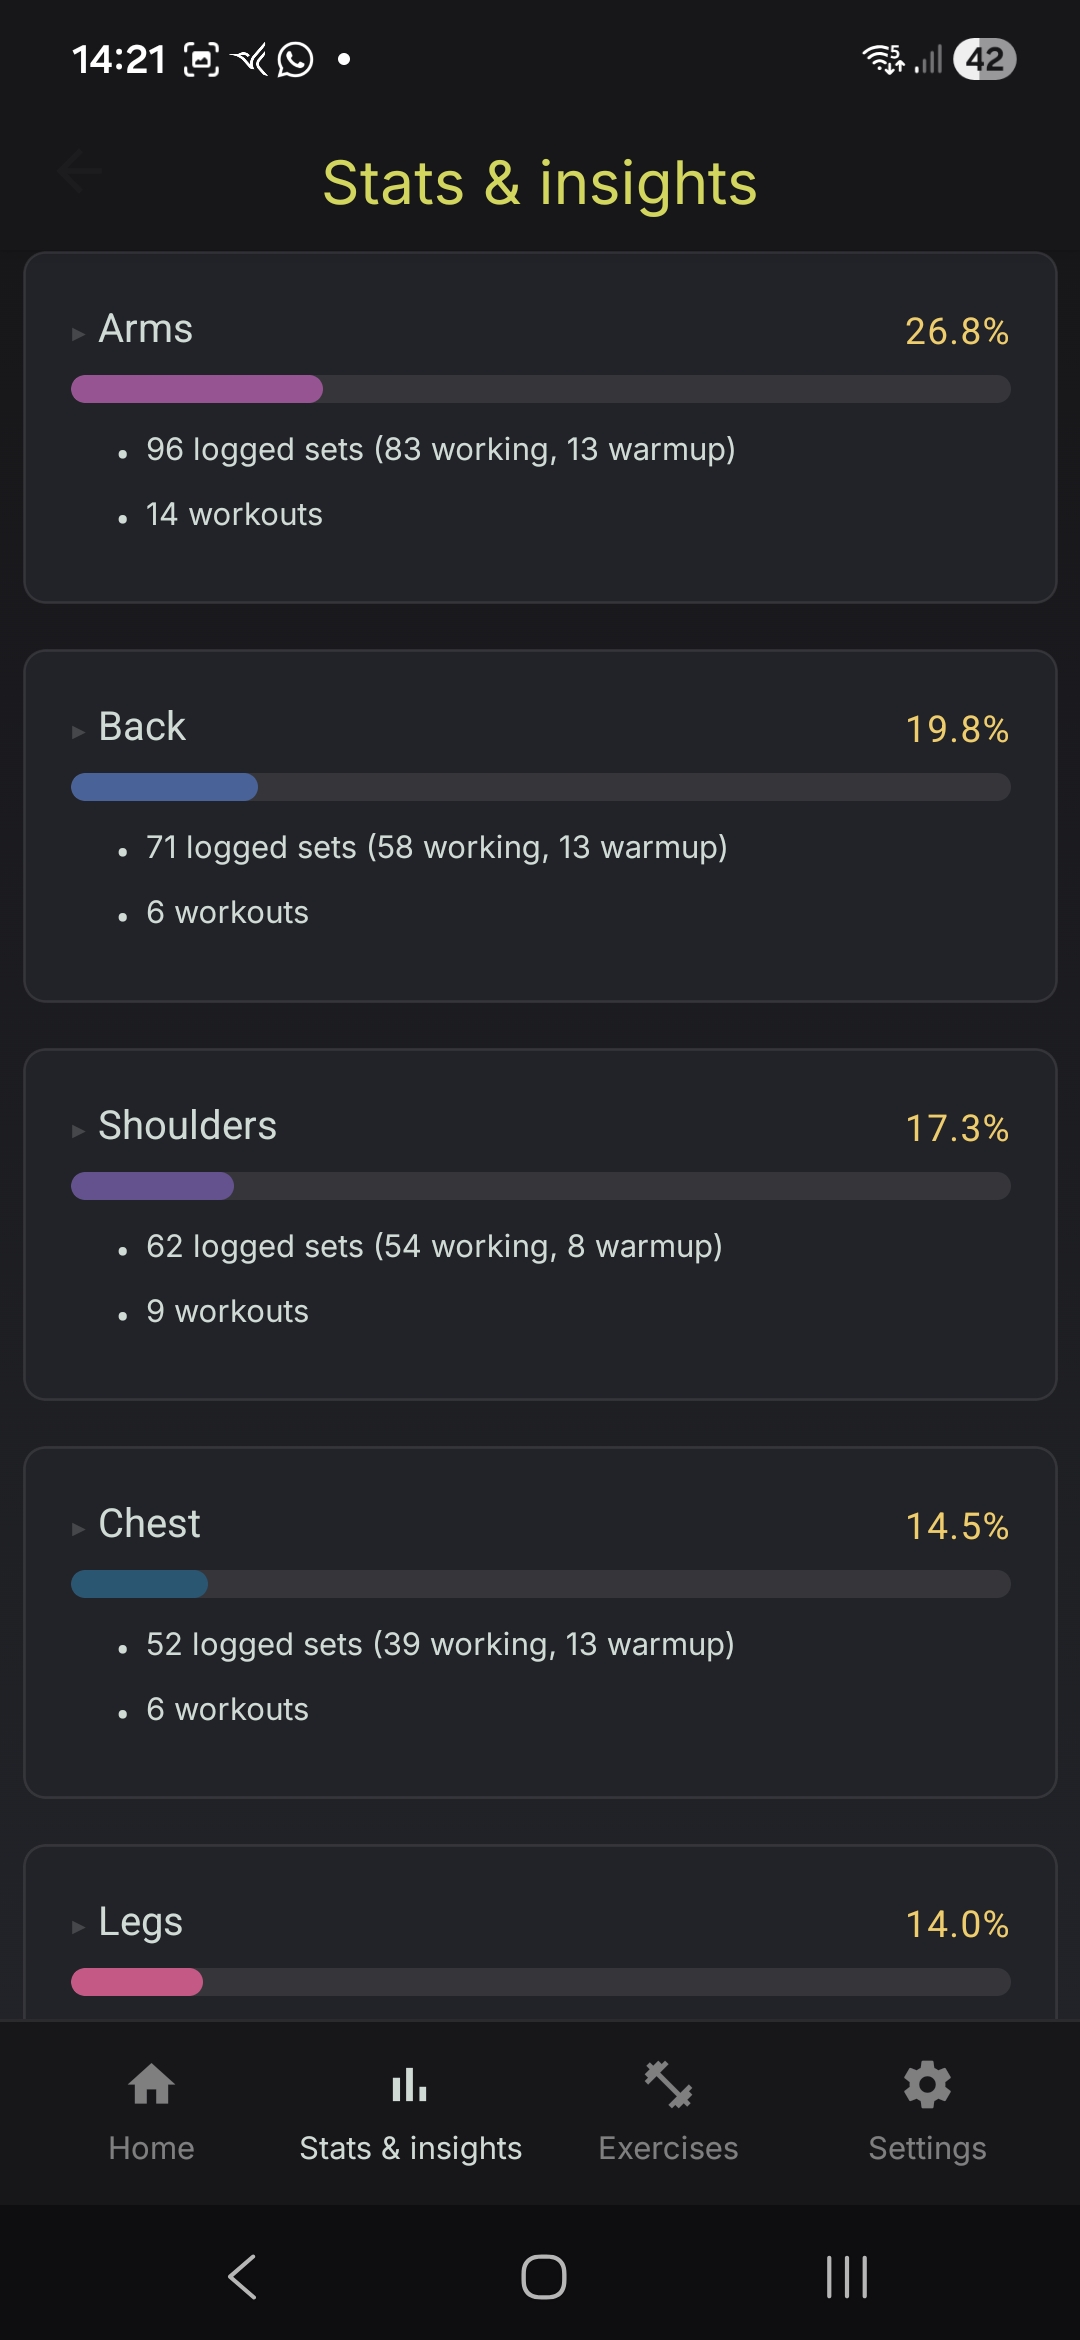Open the Home tab icon
1080x2340 pixels.
click(150, 2087)
